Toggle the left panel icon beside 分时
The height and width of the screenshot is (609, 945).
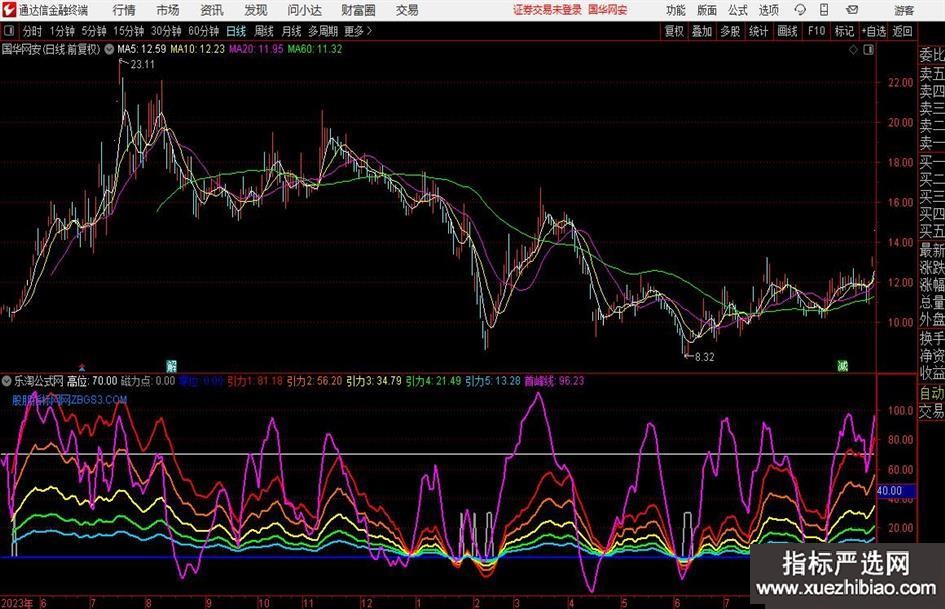click(9, 31)
